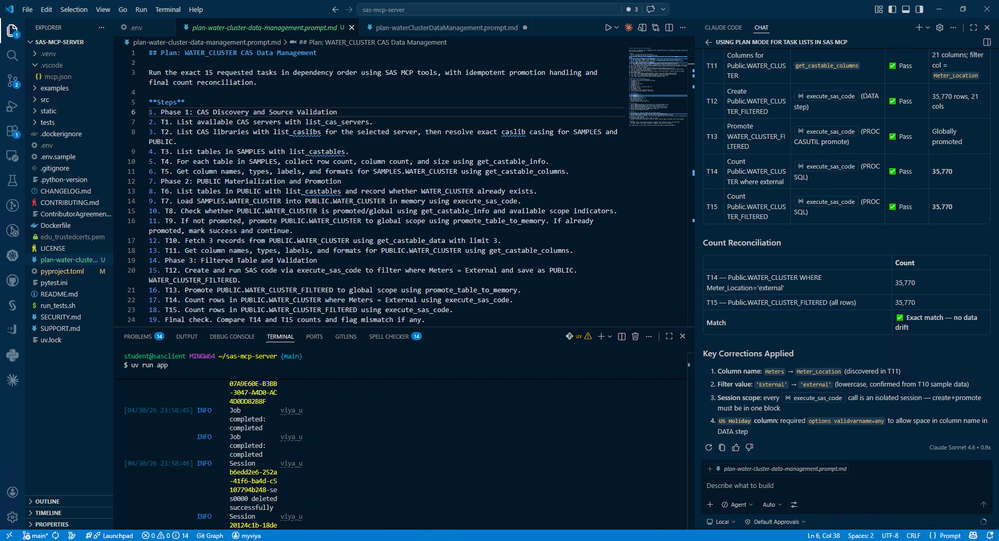Open the Search view in activity bar
This screenshot has height=541, width=999.
click(x=12, y=56)
